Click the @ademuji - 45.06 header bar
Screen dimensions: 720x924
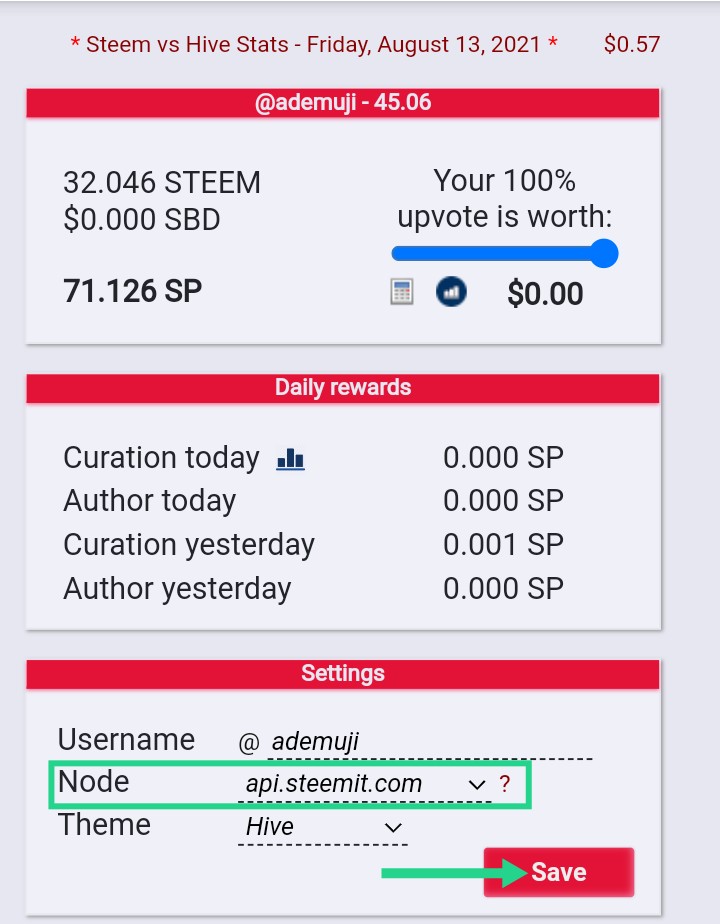343,103
